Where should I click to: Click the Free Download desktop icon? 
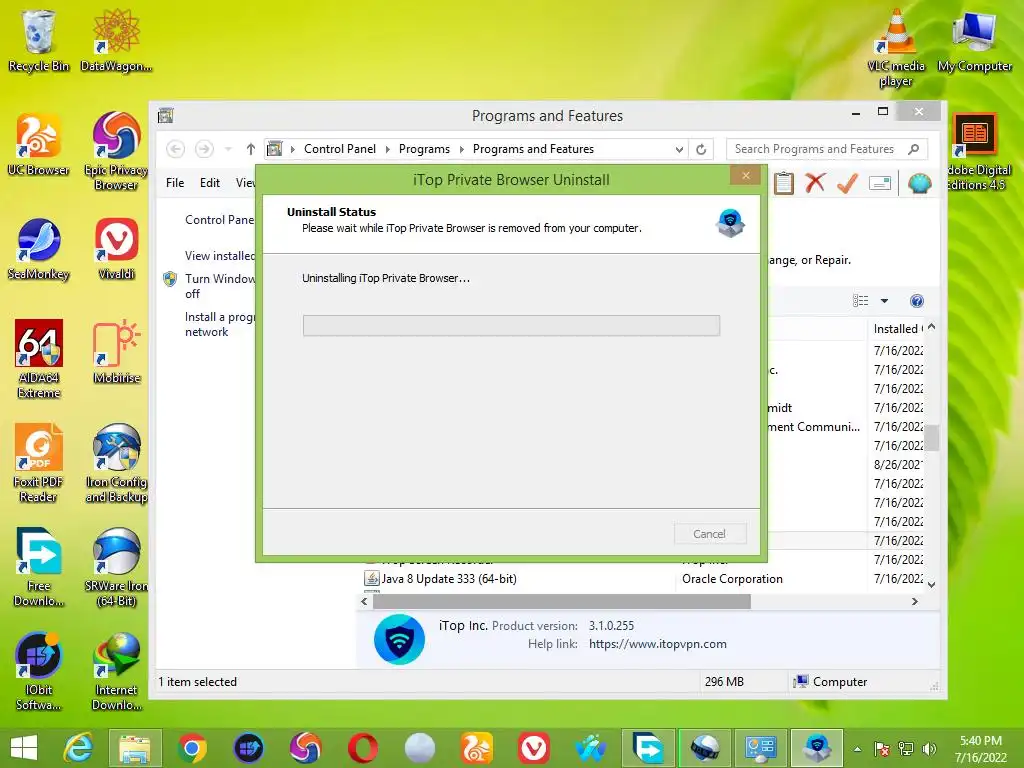(39, 568)
